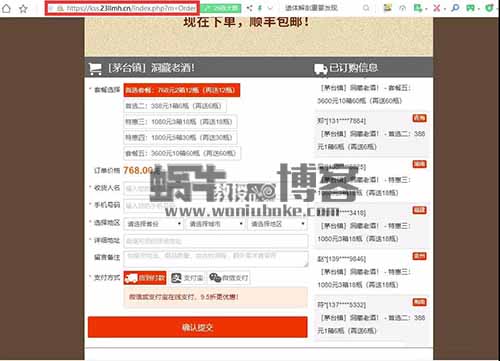This screenshot has height=361, width=500.
Task: Go to browser home page icon
Action: point(6,8)
